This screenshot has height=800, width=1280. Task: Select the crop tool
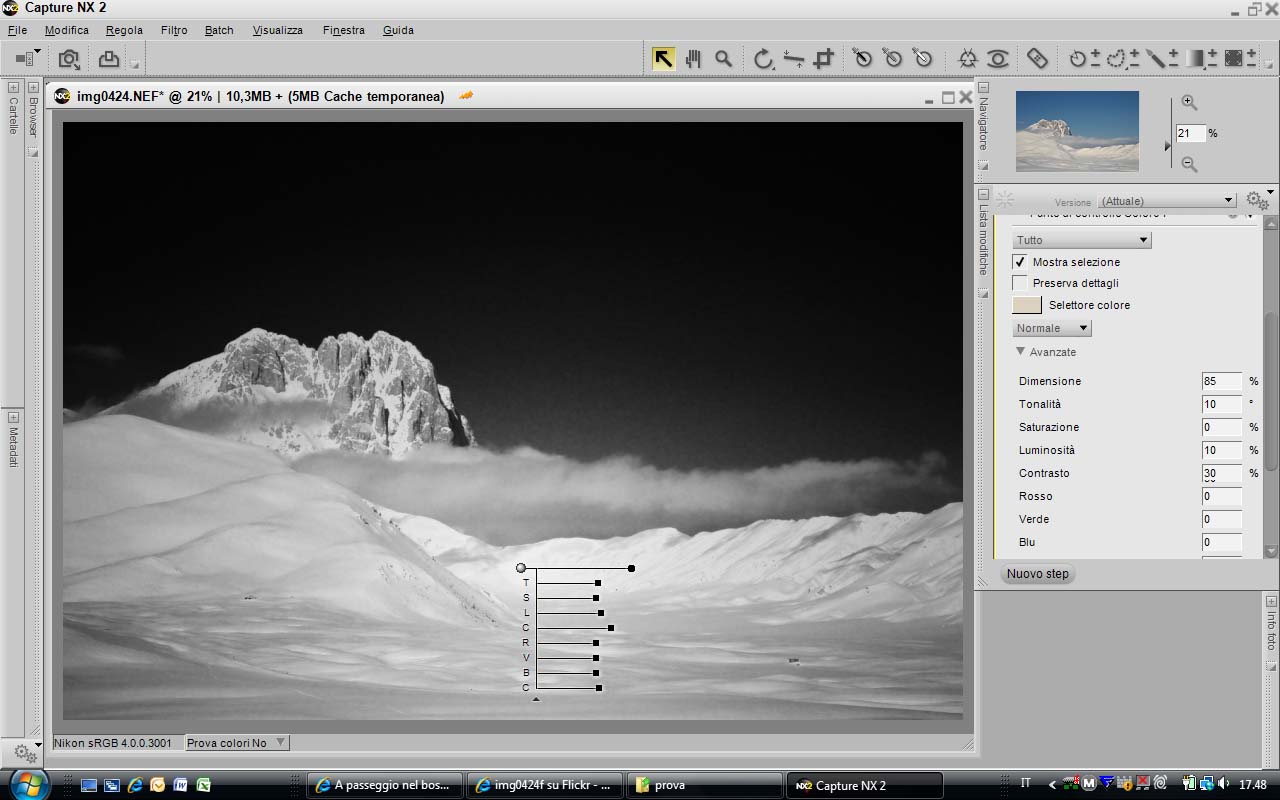(x=823, y=59)
